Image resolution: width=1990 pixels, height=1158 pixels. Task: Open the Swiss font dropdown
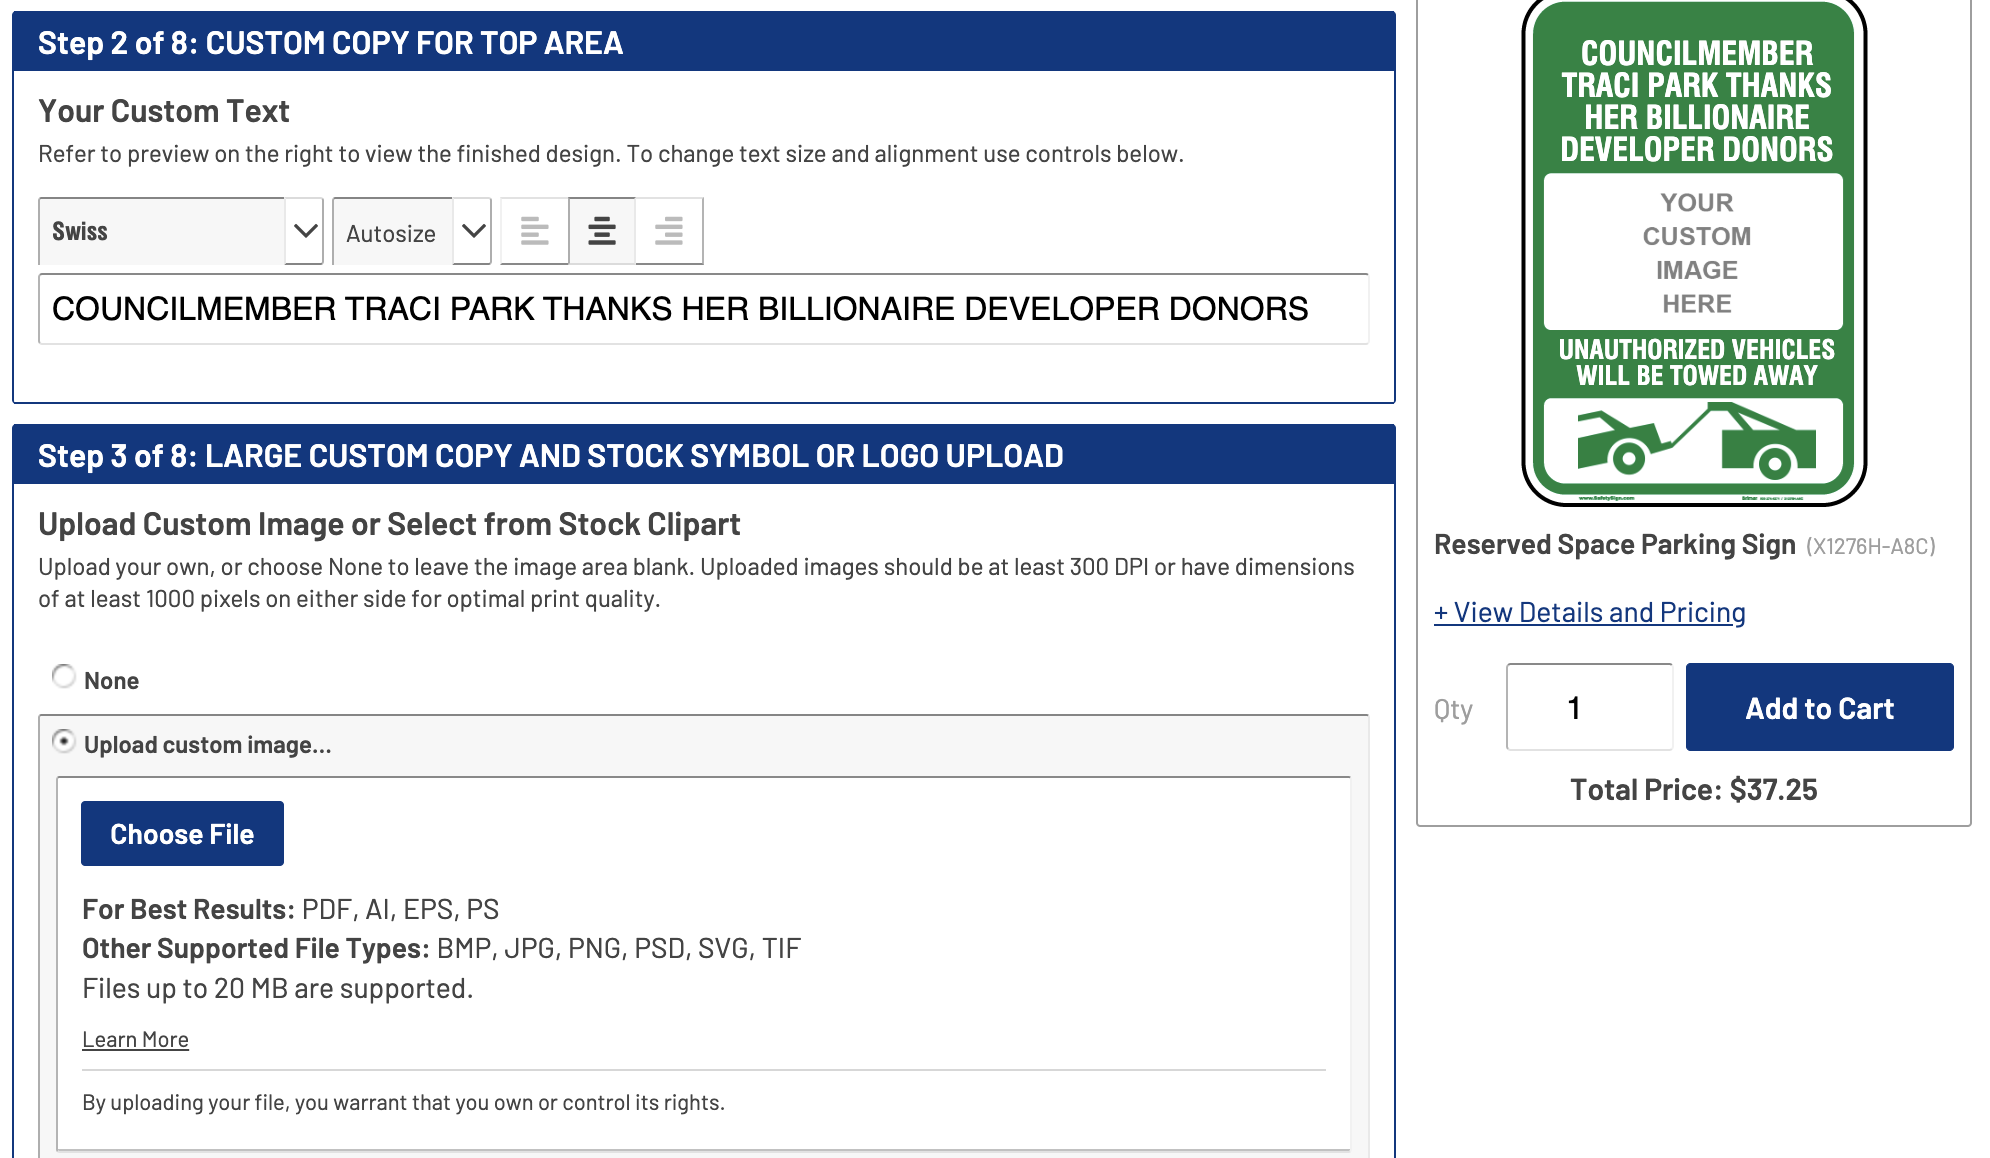tap(162, 231)
